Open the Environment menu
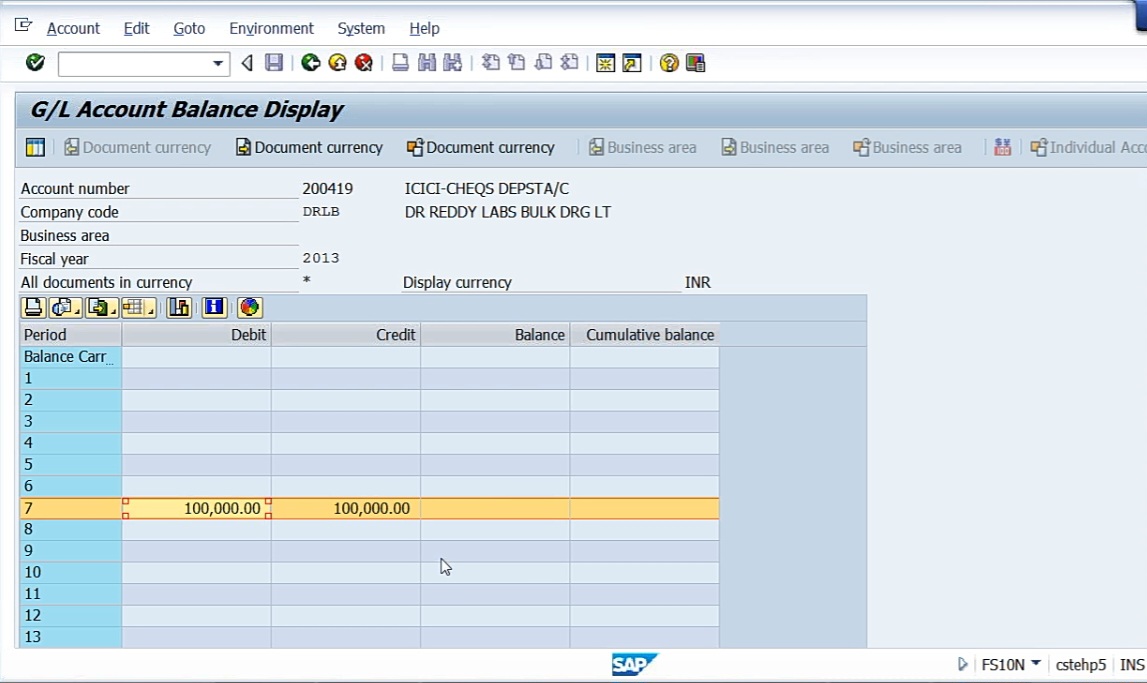 271,29
